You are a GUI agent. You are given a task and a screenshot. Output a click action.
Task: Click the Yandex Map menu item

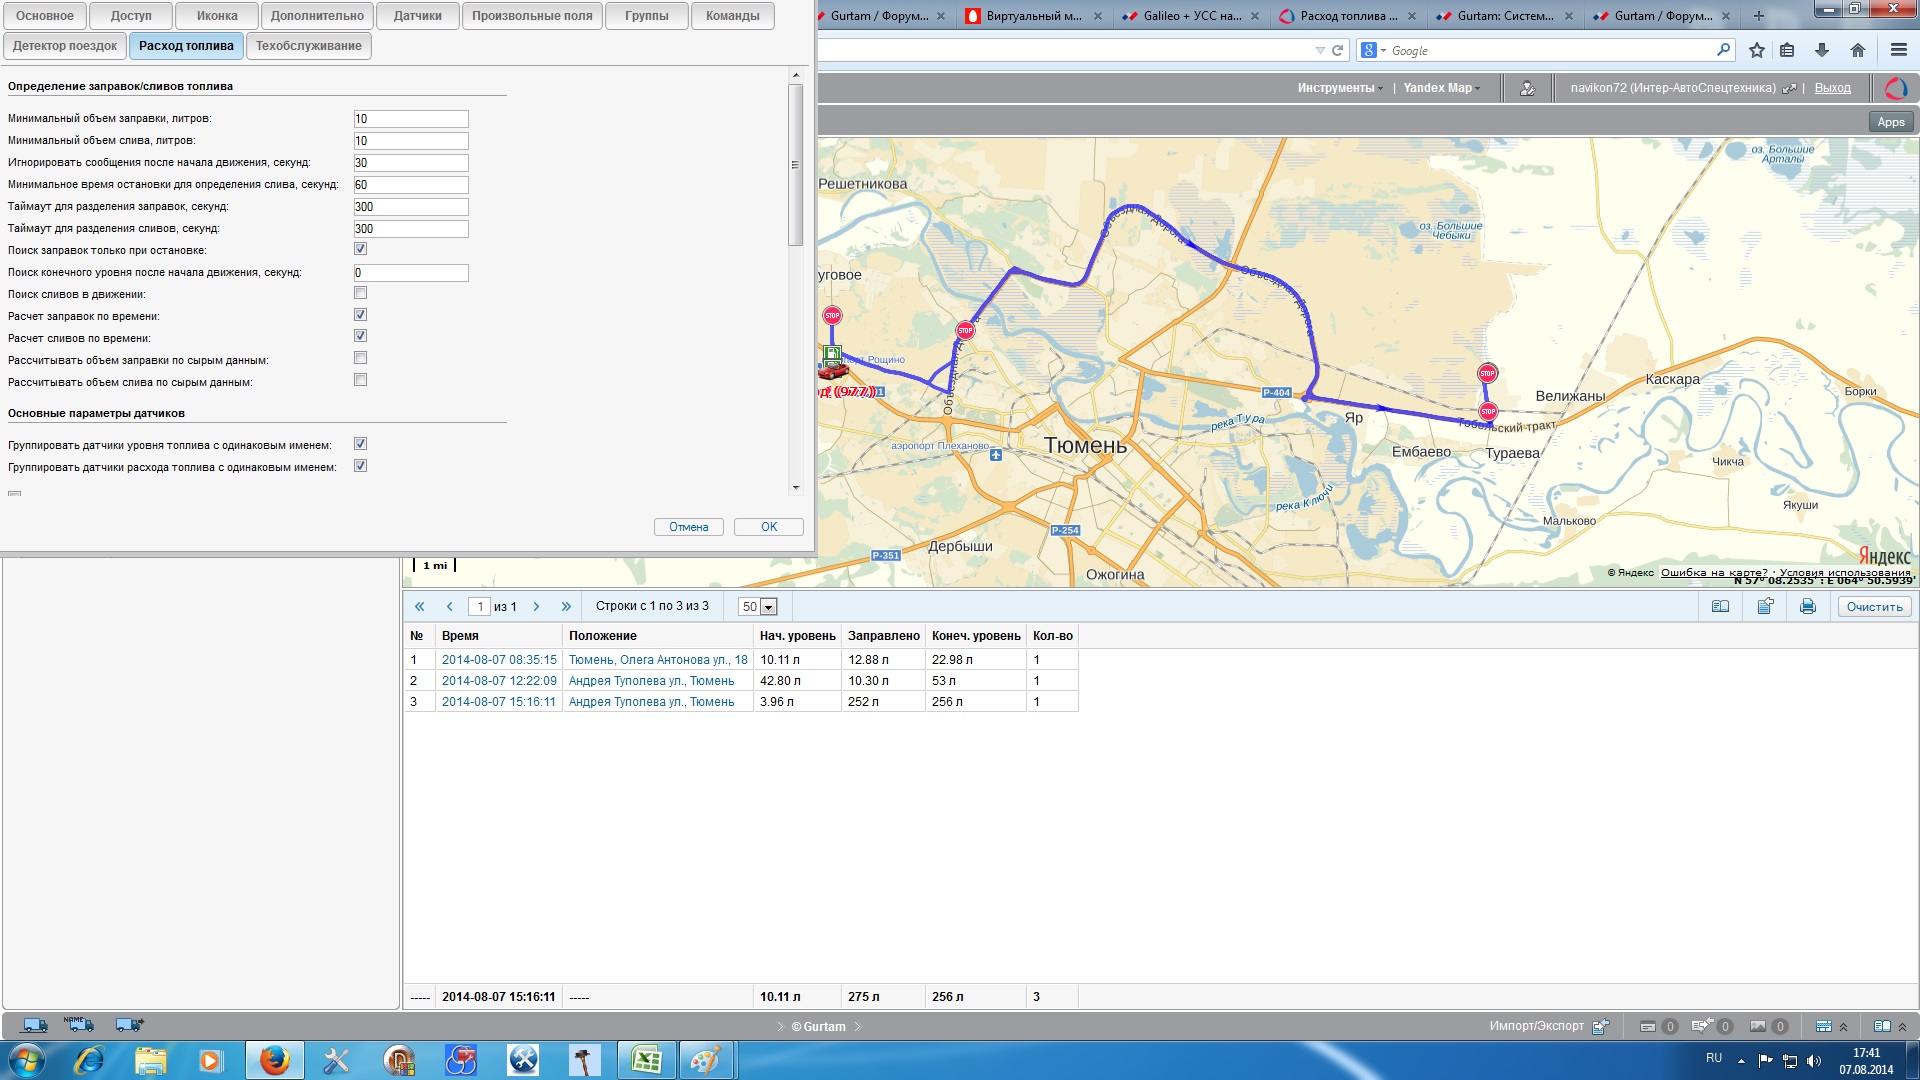(1439, 87)
